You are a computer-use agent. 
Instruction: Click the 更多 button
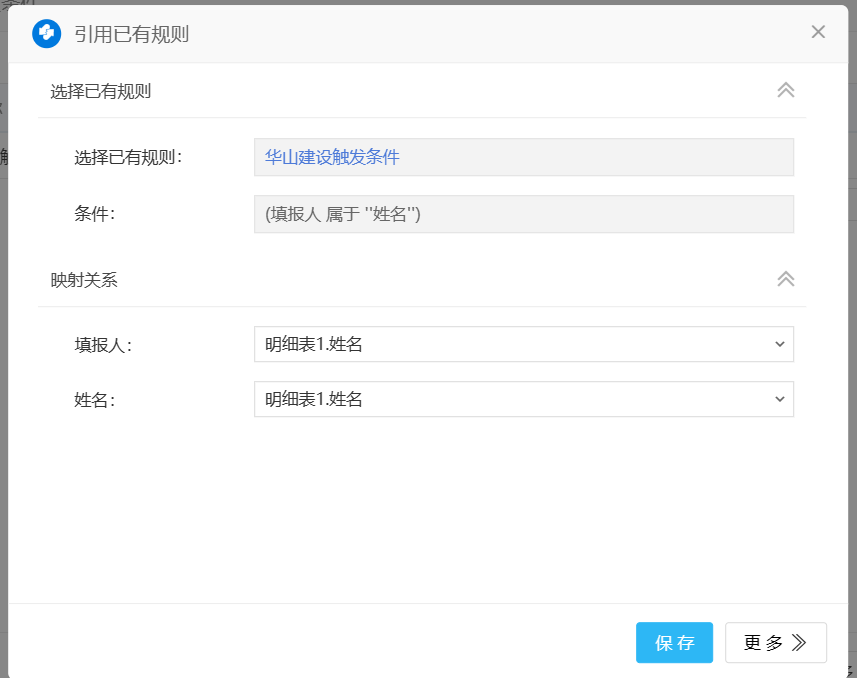coord(775,643)
